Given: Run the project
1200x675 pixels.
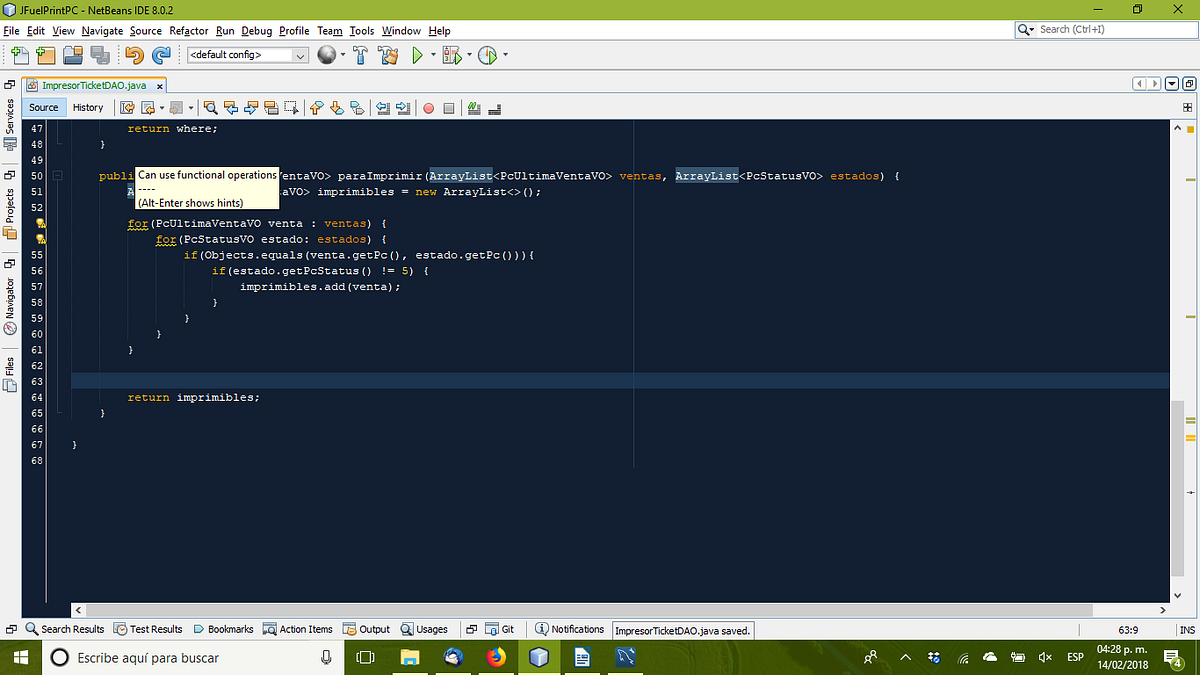Looking at the screenshot, I should click(418, 55).
